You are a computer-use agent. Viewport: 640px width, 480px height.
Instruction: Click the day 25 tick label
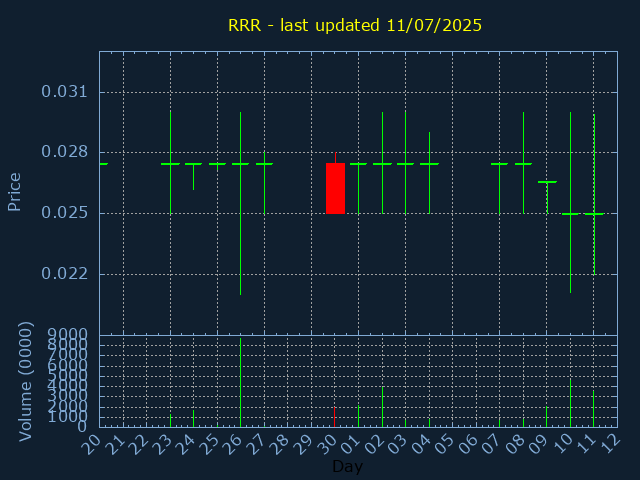pos(208,444)
